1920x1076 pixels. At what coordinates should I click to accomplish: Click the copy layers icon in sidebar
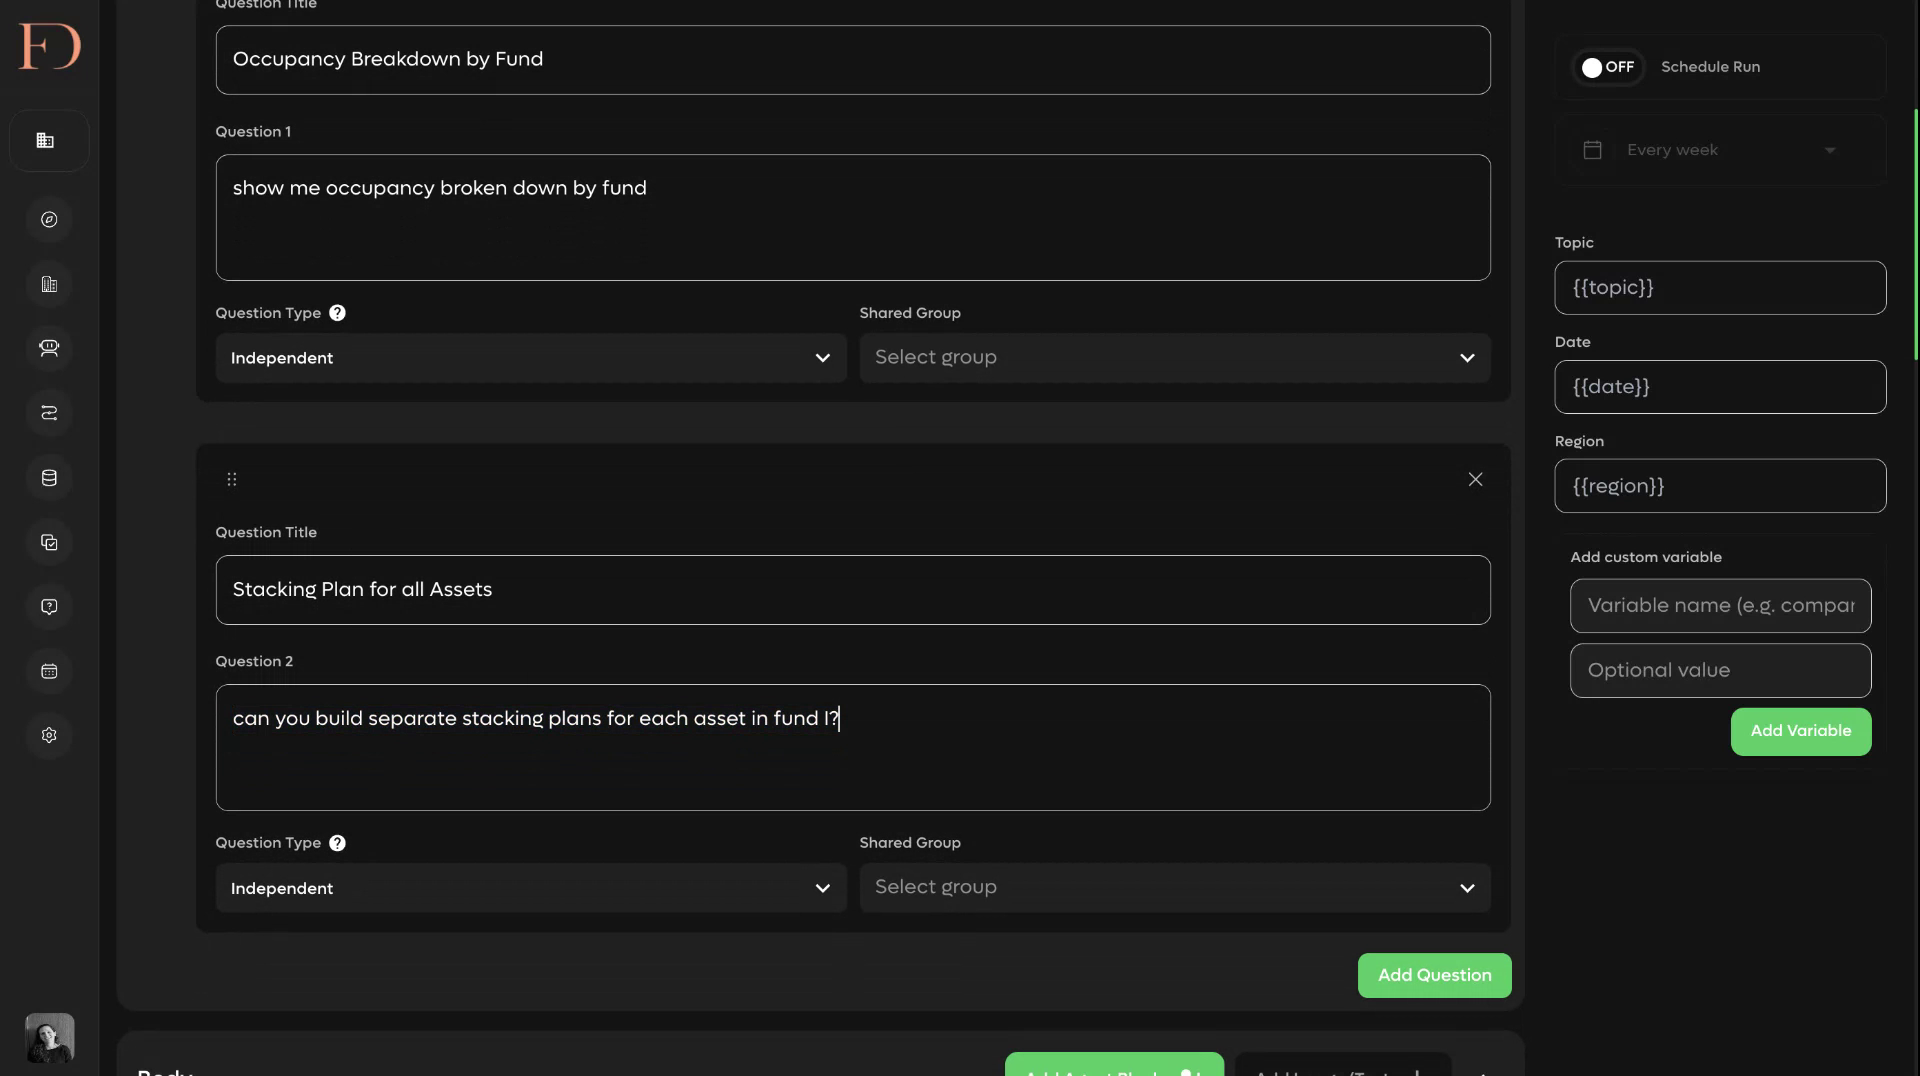(49, 542)
